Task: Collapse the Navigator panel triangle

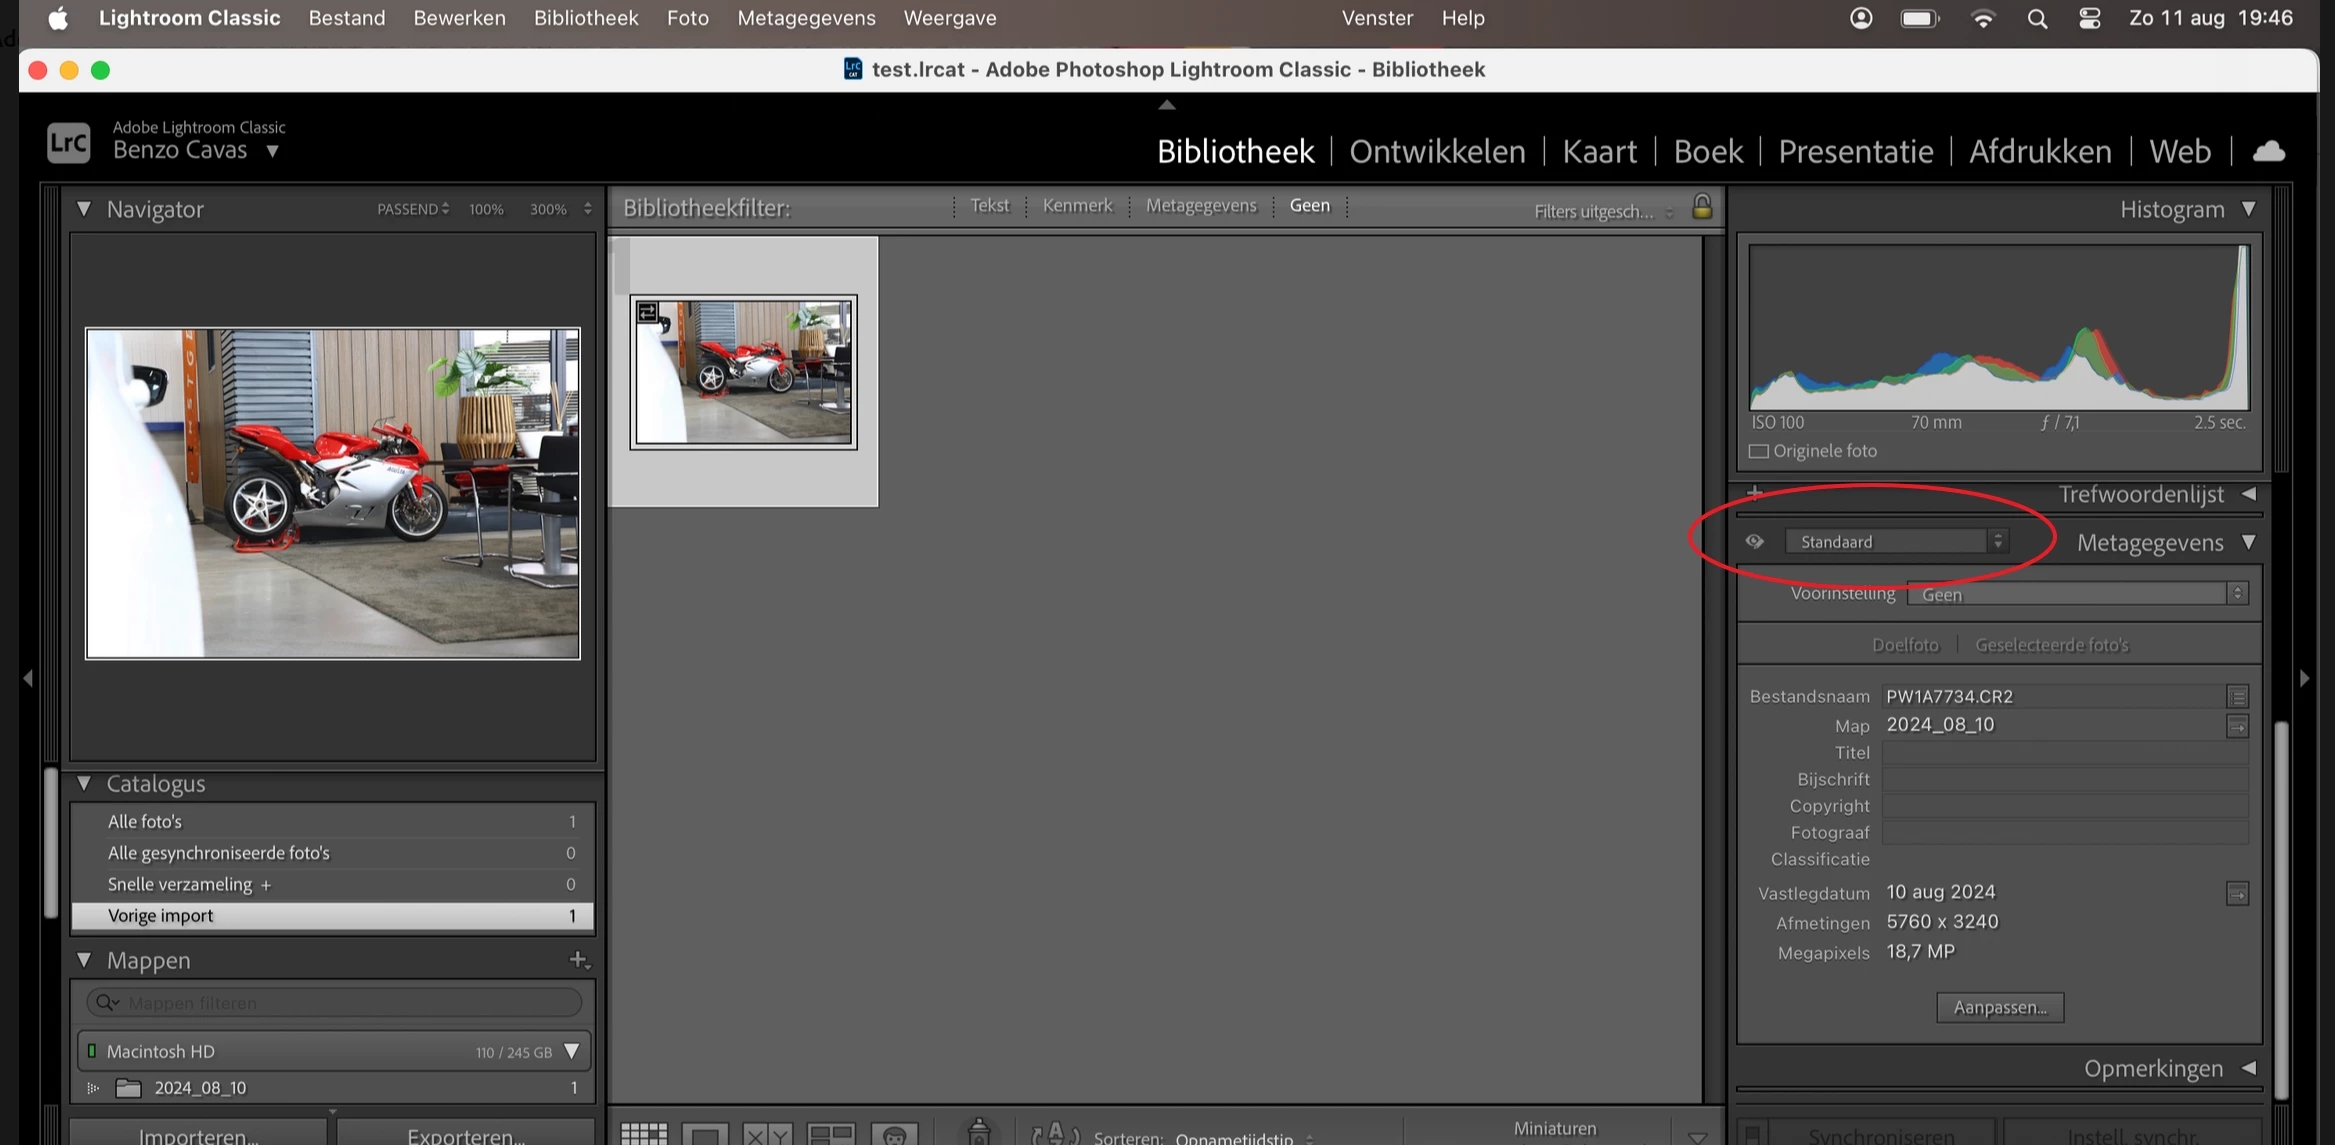Action: (84, 209)
